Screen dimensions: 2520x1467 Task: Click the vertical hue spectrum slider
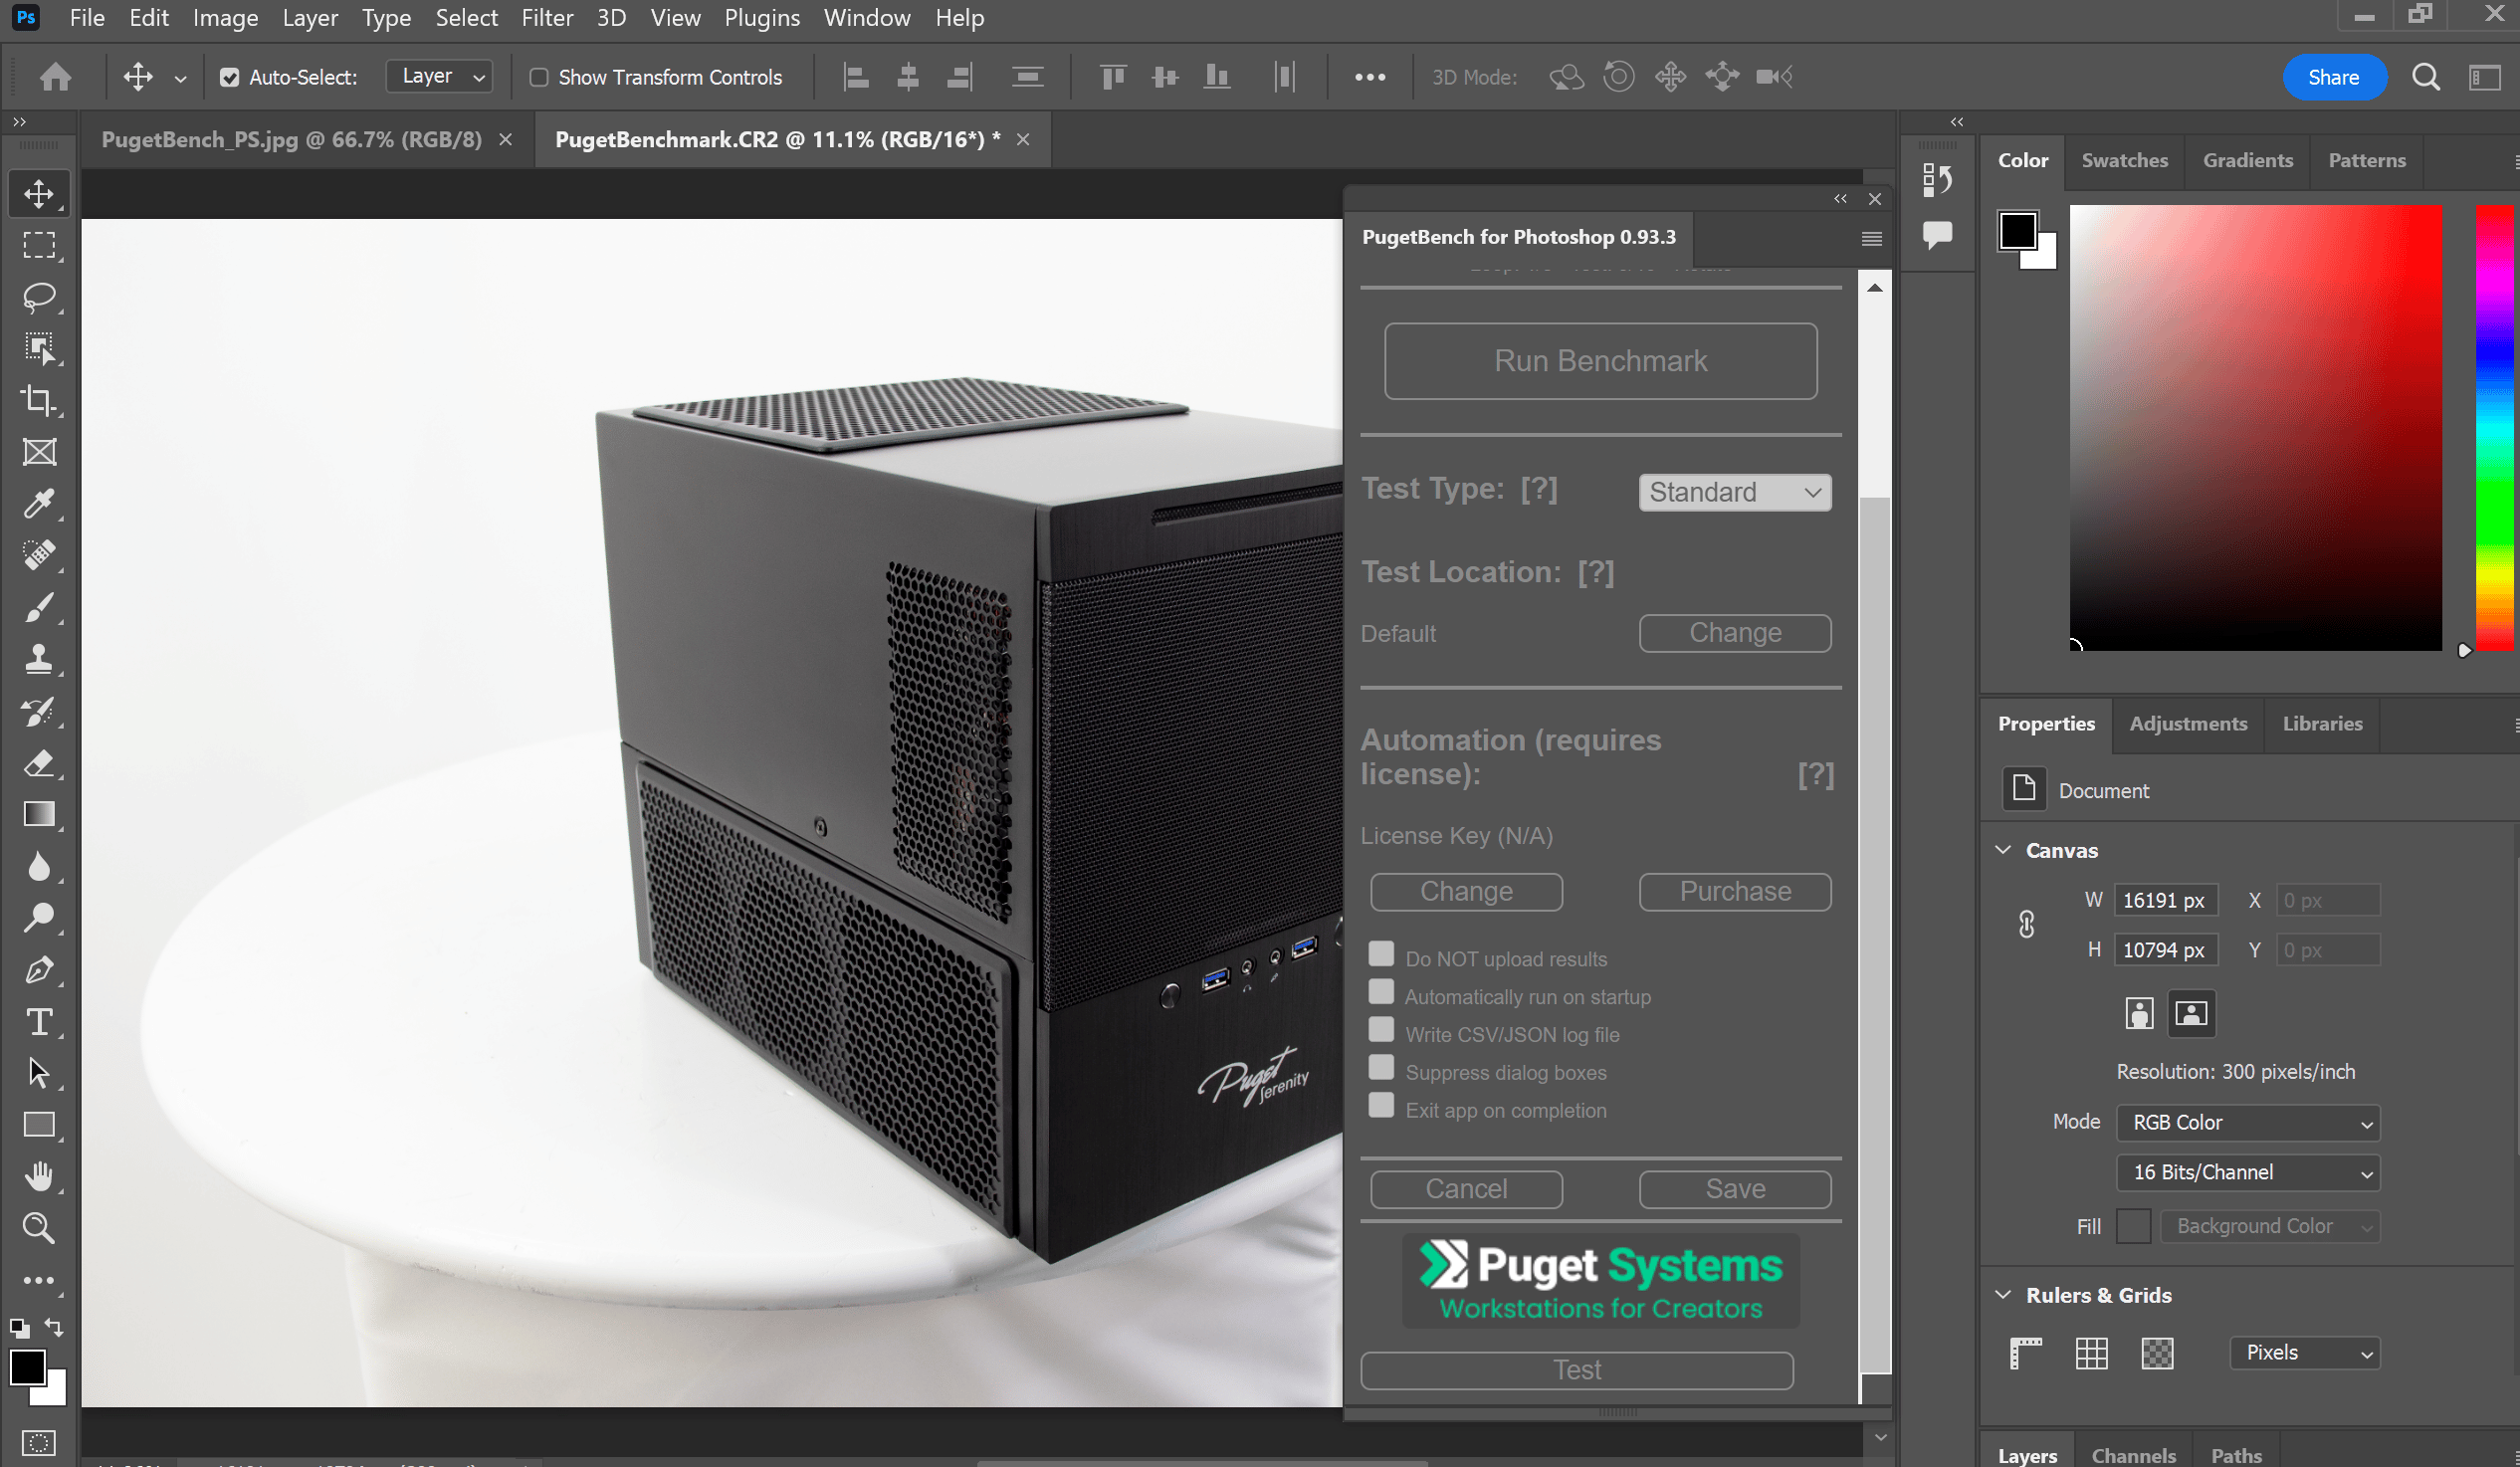pos(2494,428)
